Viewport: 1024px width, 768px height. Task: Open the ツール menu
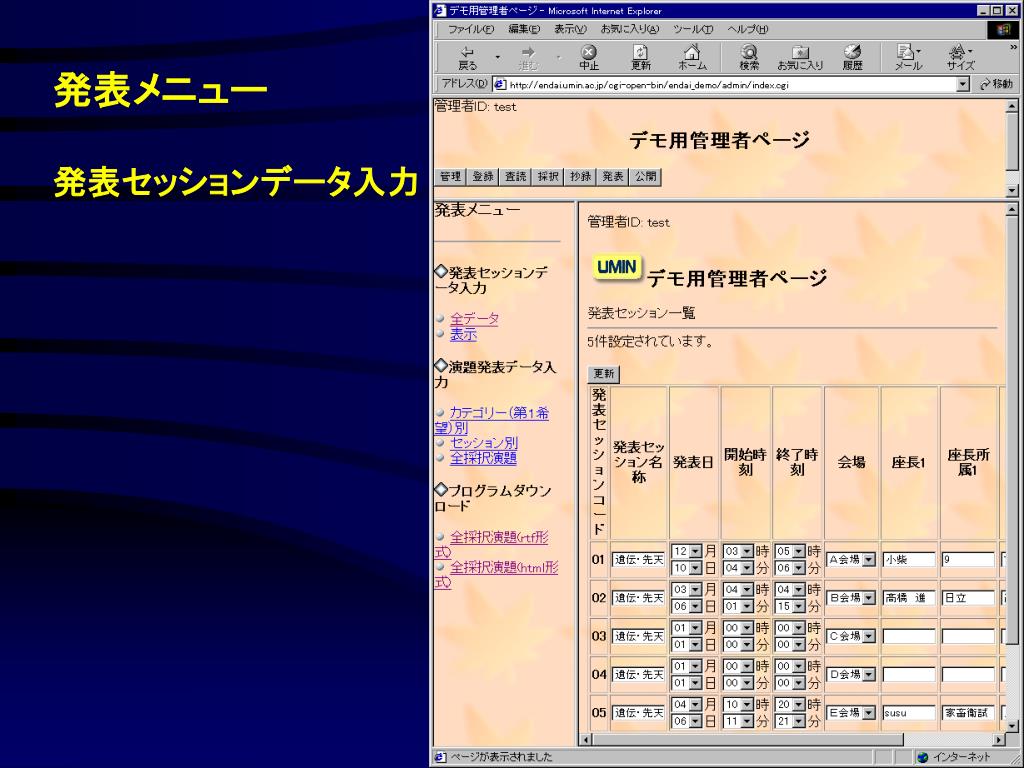point(692,29)
